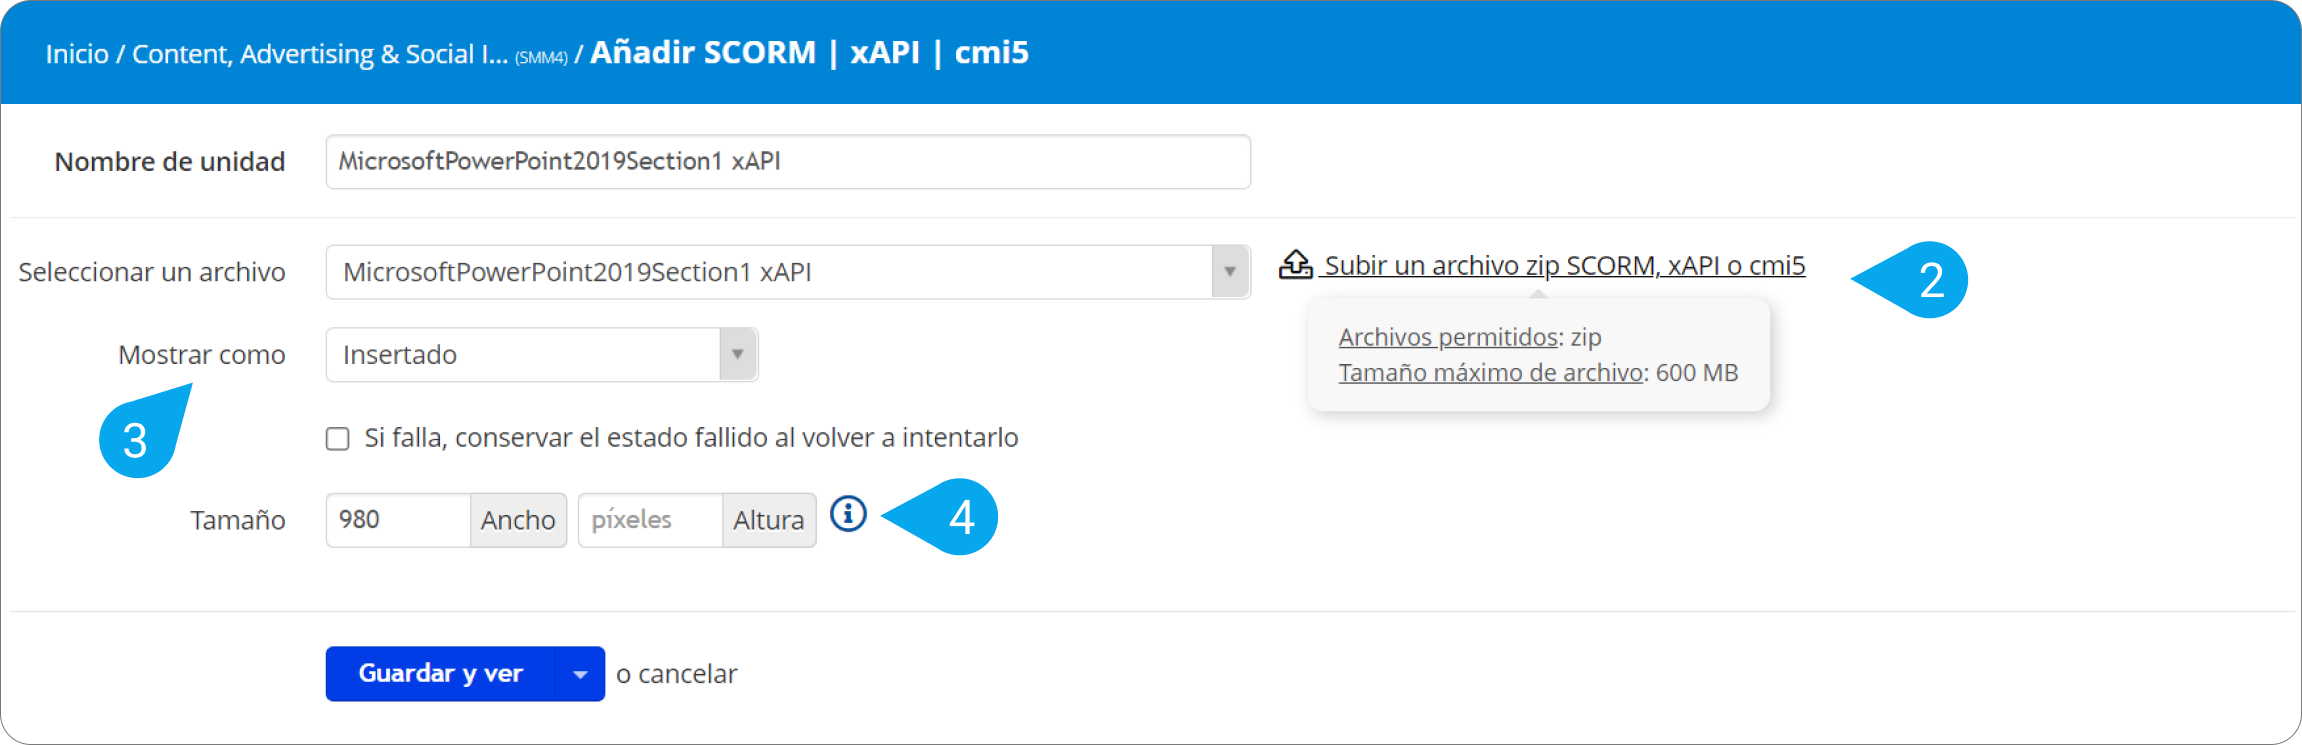Screen dimensions: 2302x745
Task: Click the Añadir SCORM page title
Action: 809,52
